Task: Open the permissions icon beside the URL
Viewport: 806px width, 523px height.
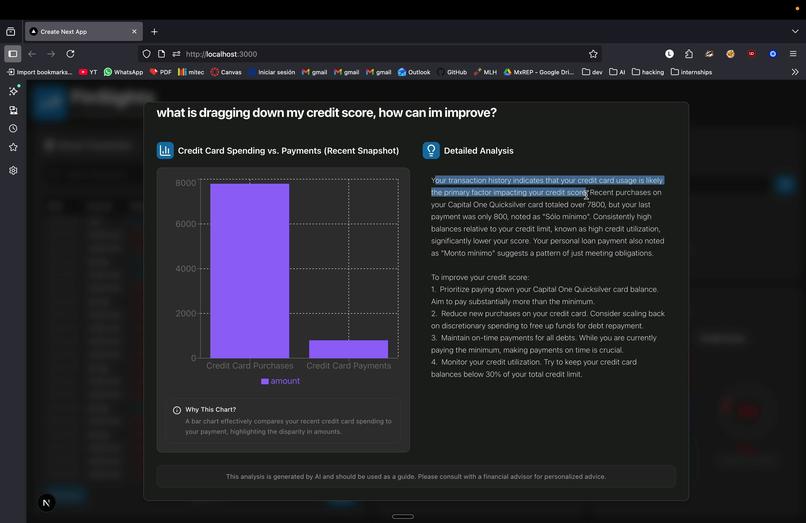Action: pyautogui.click(x=176, y=54)
